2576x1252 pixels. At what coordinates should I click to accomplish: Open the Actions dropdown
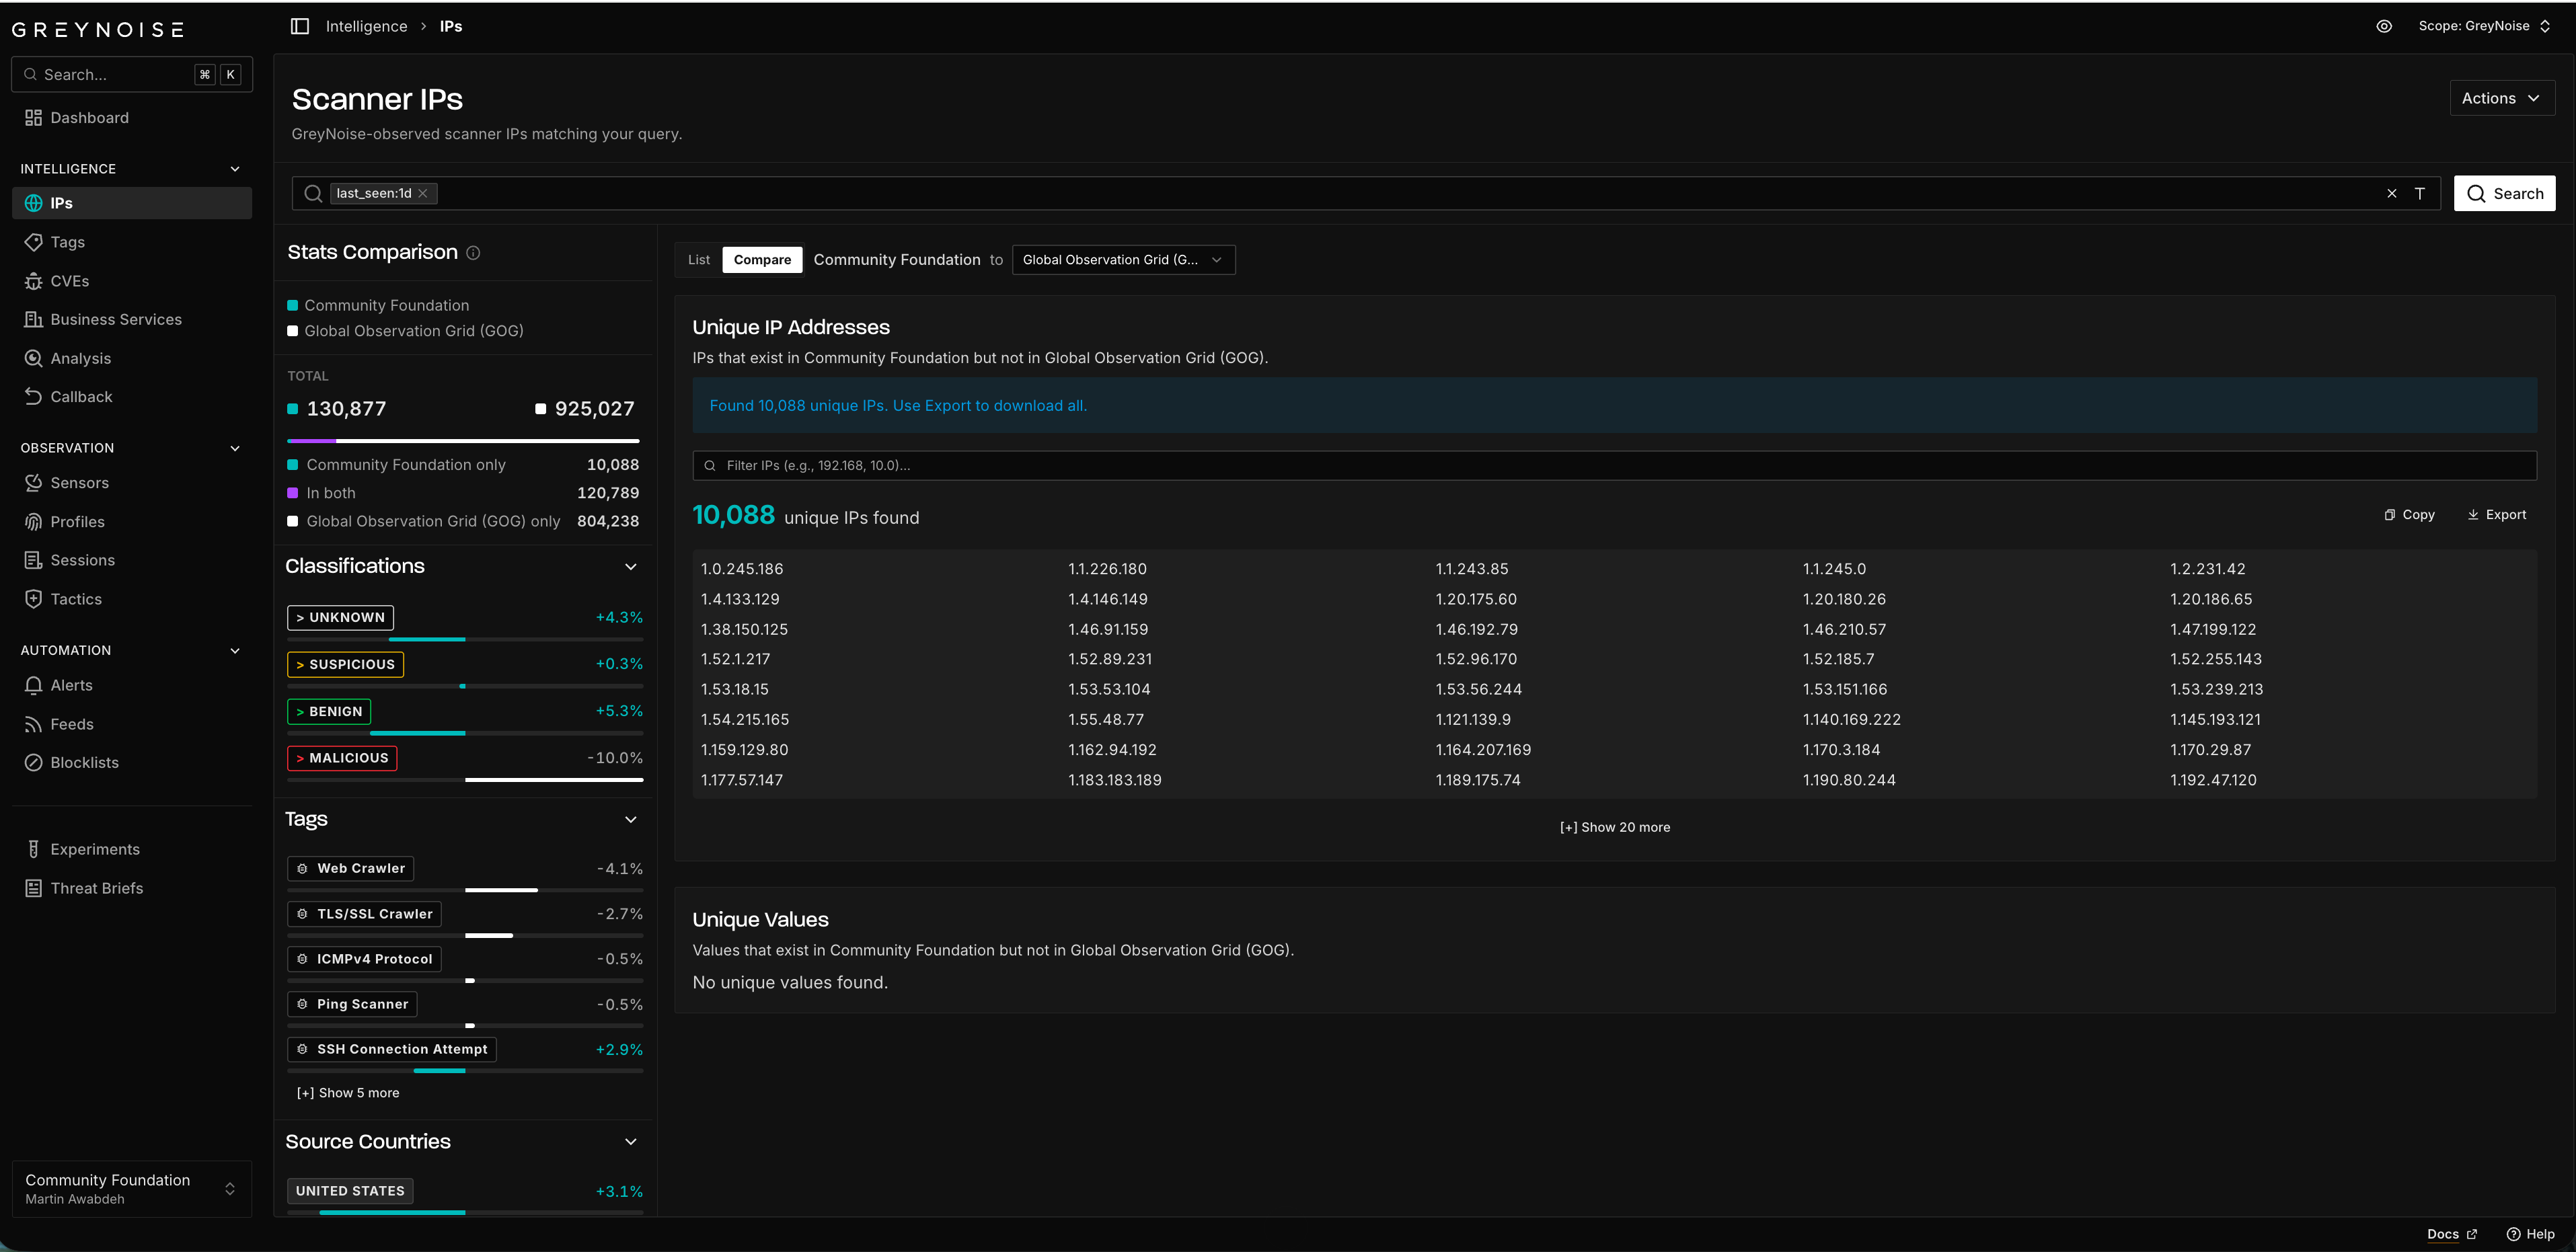pos(2502,98)
